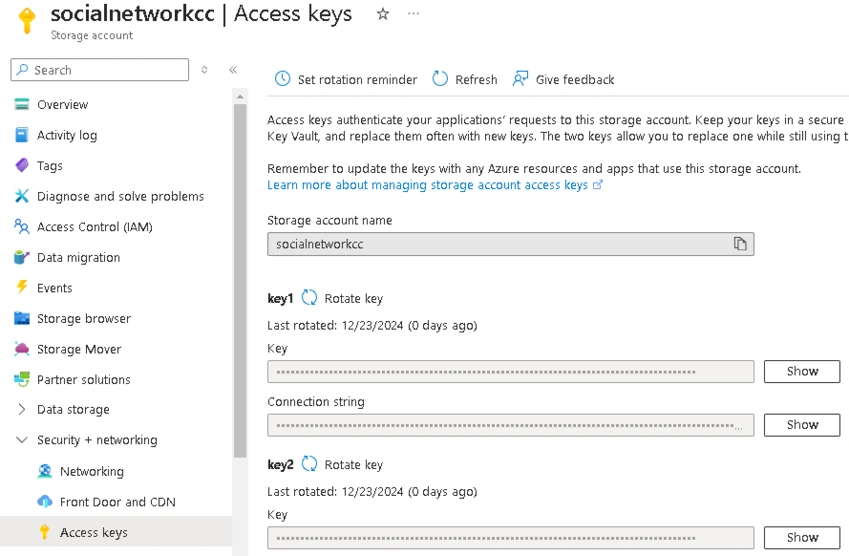The image size is (849, 556).
Task: Click the search magnifier icon
Action: coord(22,70)
